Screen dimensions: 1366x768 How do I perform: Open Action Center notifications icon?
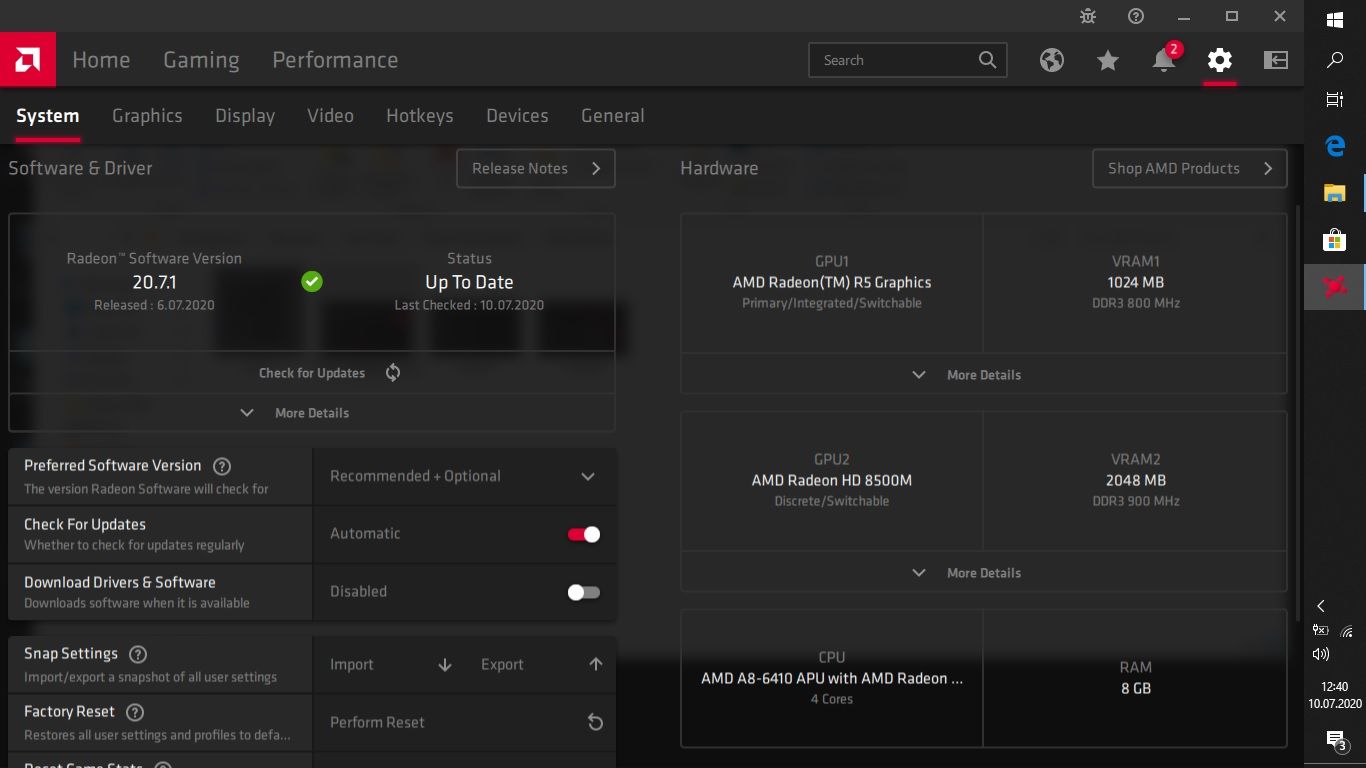1335,740
